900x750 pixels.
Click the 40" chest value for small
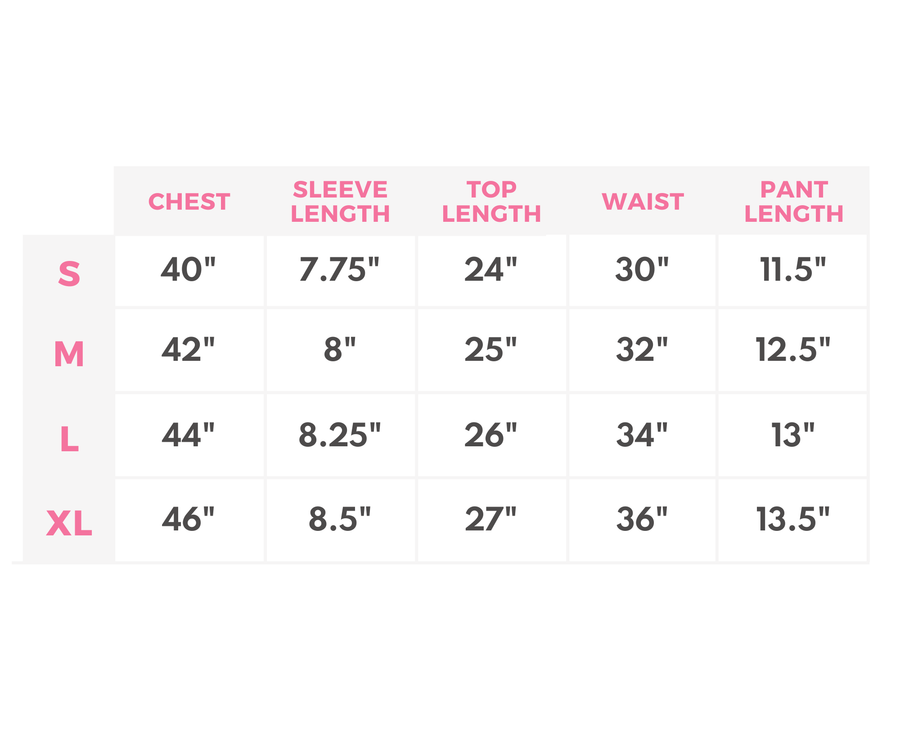pos(189,270)
